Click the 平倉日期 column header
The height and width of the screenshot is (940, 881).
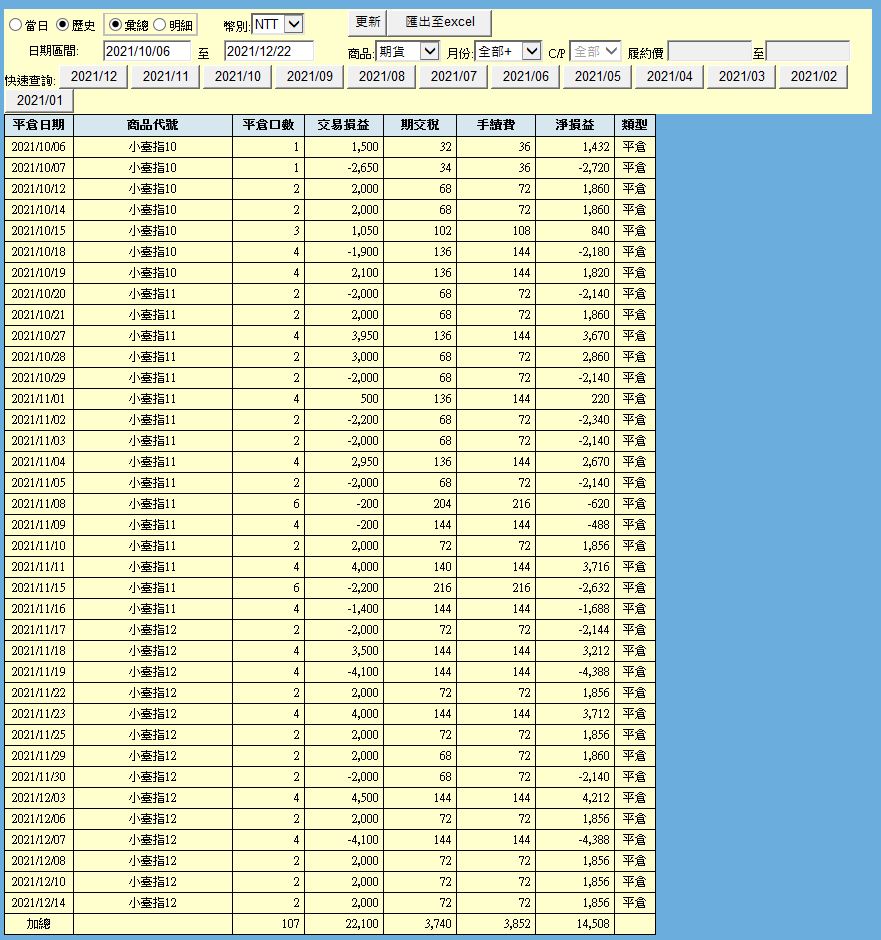click(39, 125)
